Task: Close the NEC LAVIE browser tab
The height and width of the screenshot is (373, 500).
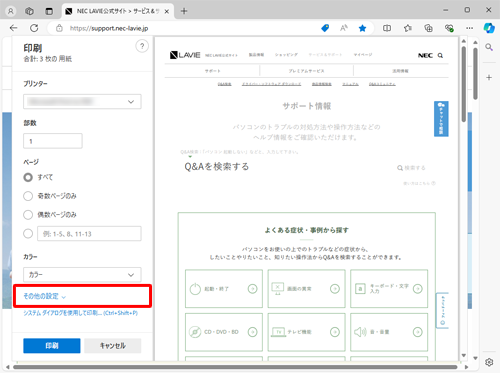Action: 167,11
